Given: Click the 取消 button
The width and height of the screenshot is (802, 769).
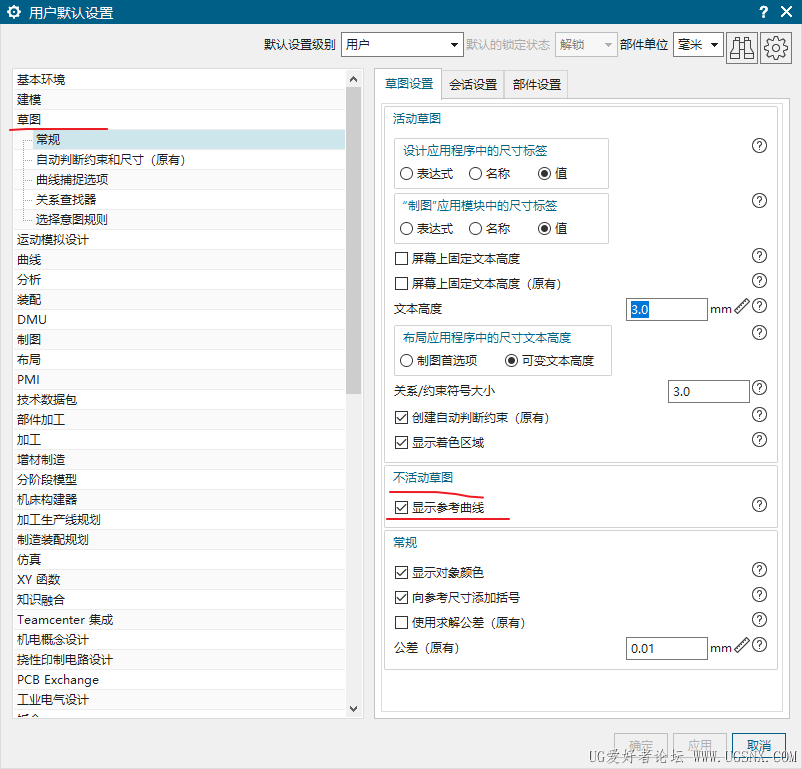Looking at the screenshot, I should coord(759,746).
